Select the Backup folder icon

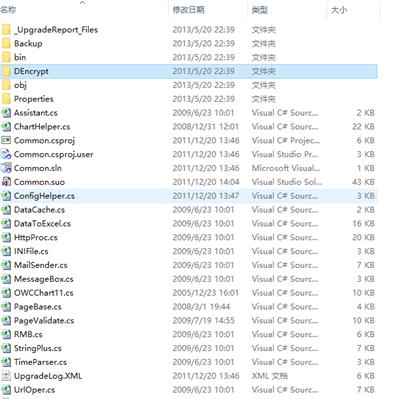tap(6, 43)
